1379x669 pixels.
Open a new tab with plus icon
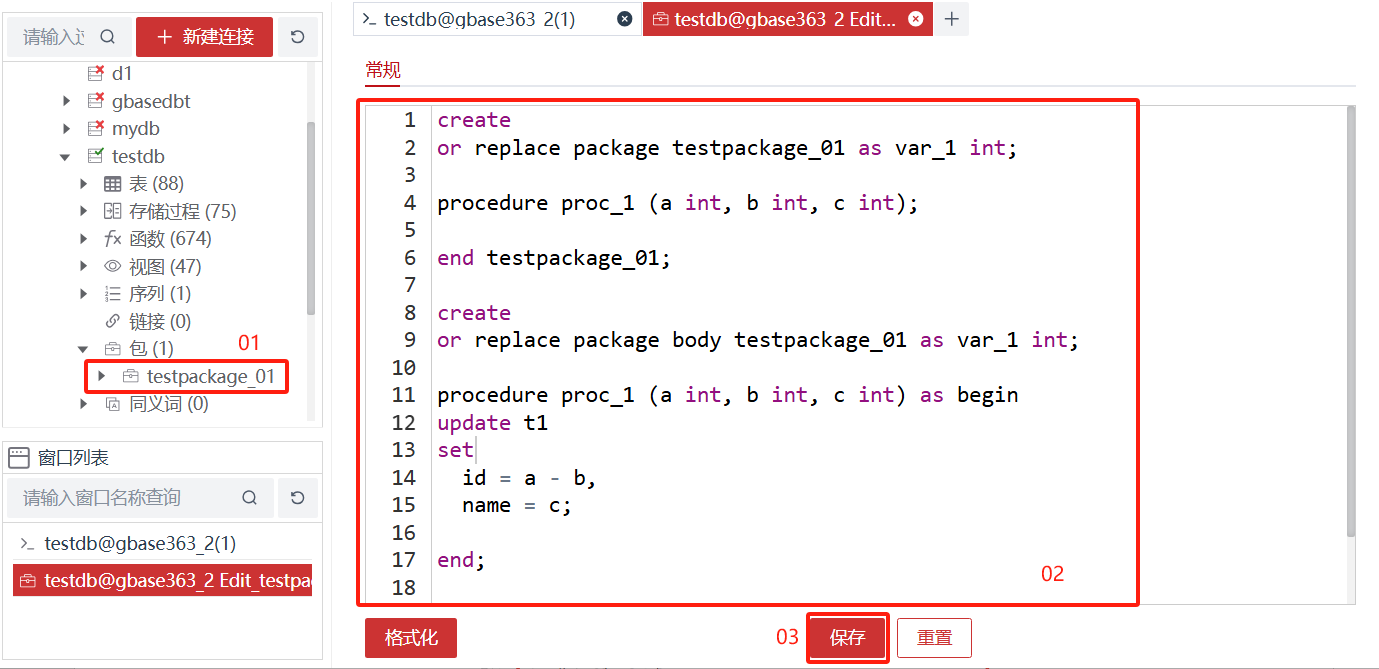(951, 19)
